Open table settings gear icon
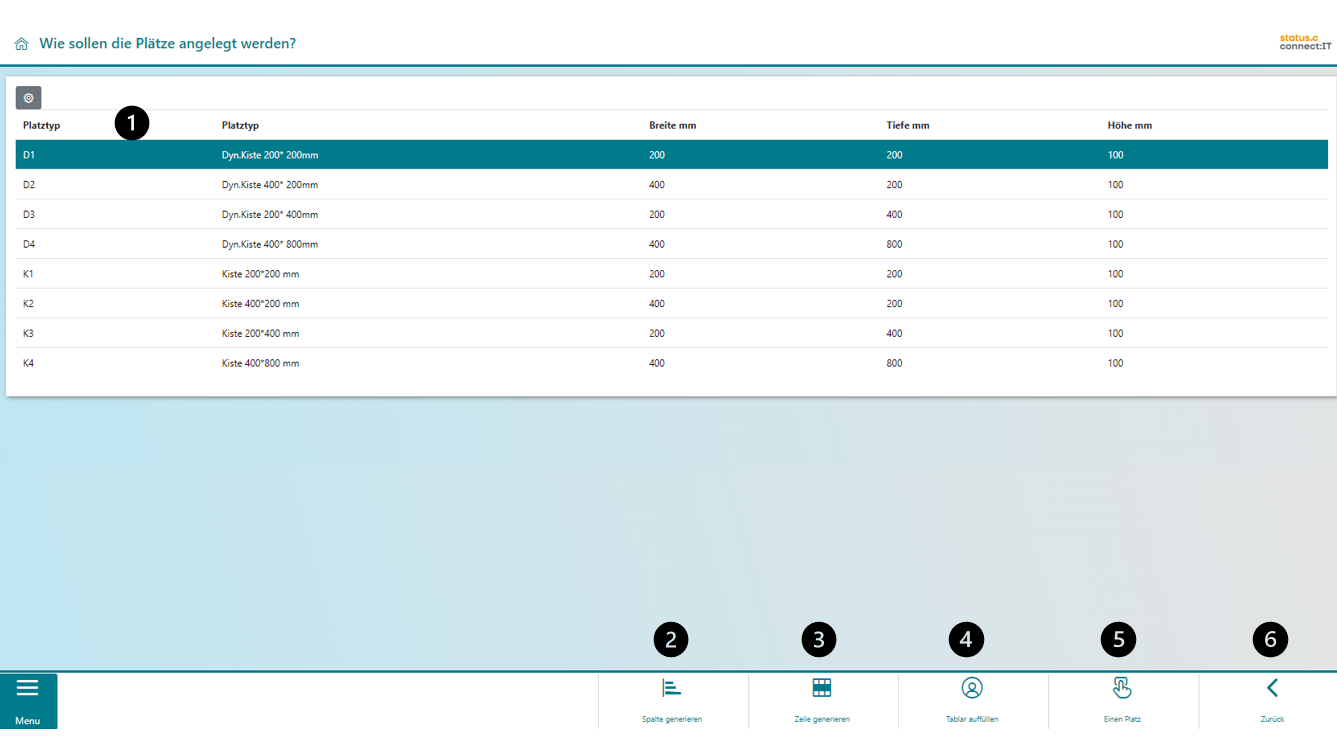1337x752 pixels. 28,98
